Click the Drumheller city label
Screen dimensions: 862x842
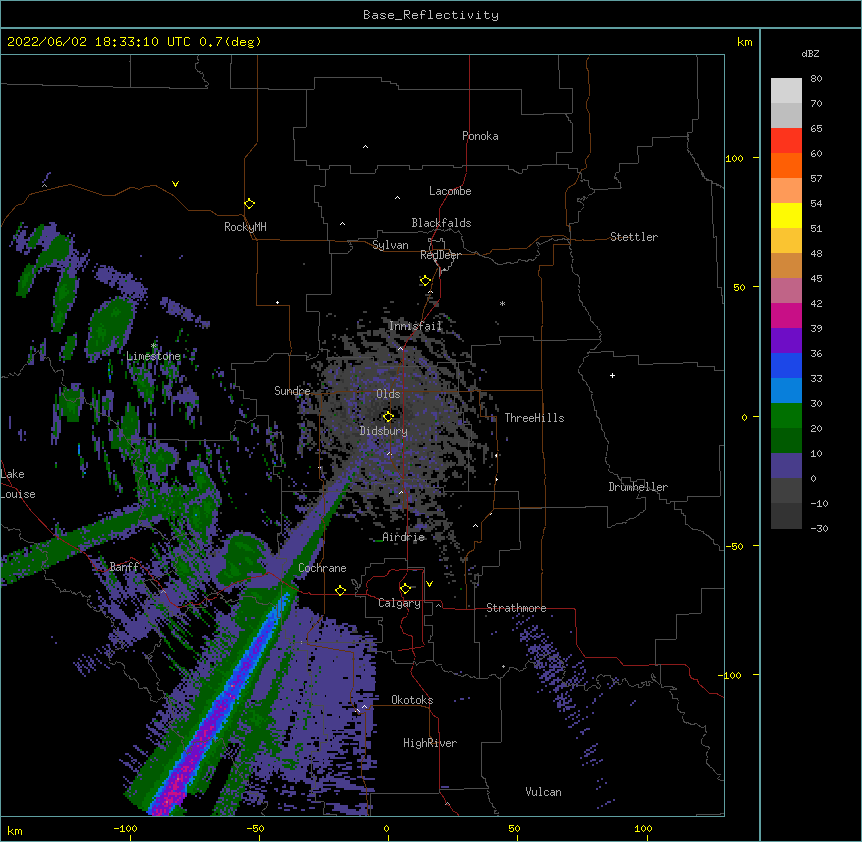638,487
